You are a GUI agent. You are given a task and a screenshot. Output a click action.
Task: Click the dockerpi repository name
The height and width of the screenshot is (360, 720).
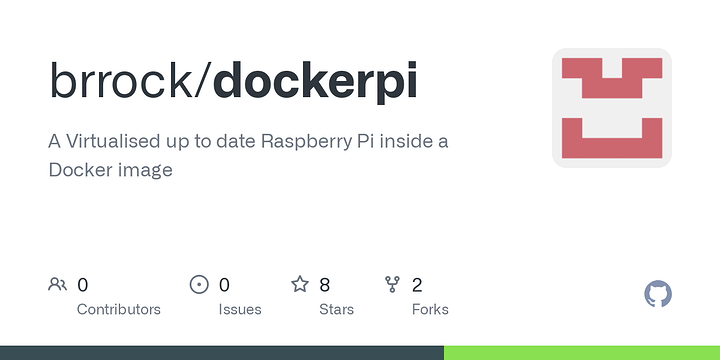point(315,81)
